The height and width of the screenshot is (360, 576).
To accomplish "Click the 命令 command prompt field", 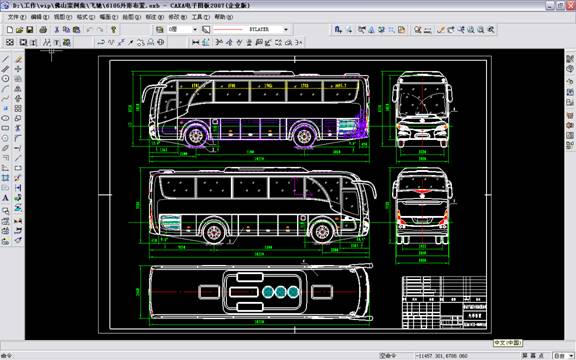I will click(7, 356).
